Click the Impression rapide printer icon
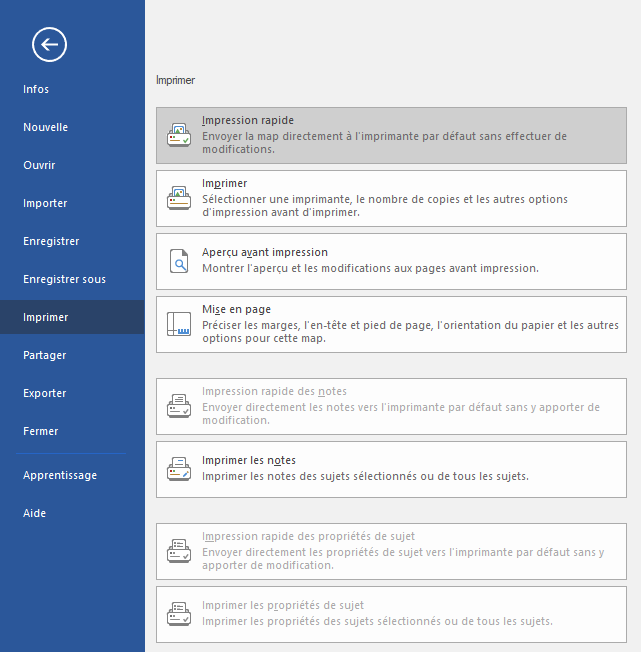Image resolution: width=641 pixels, height=652 pixels. [x=178, y=135]
